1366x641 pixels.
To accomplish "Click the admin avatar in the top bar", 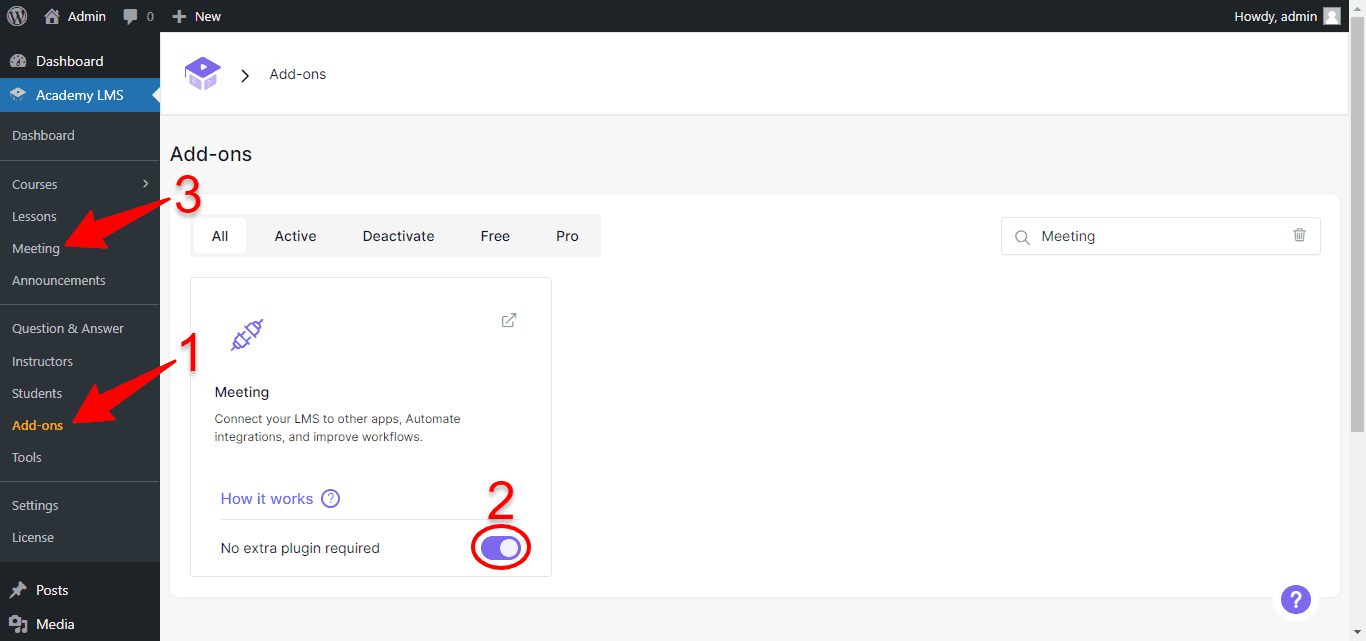I will tap(1331, 15).
